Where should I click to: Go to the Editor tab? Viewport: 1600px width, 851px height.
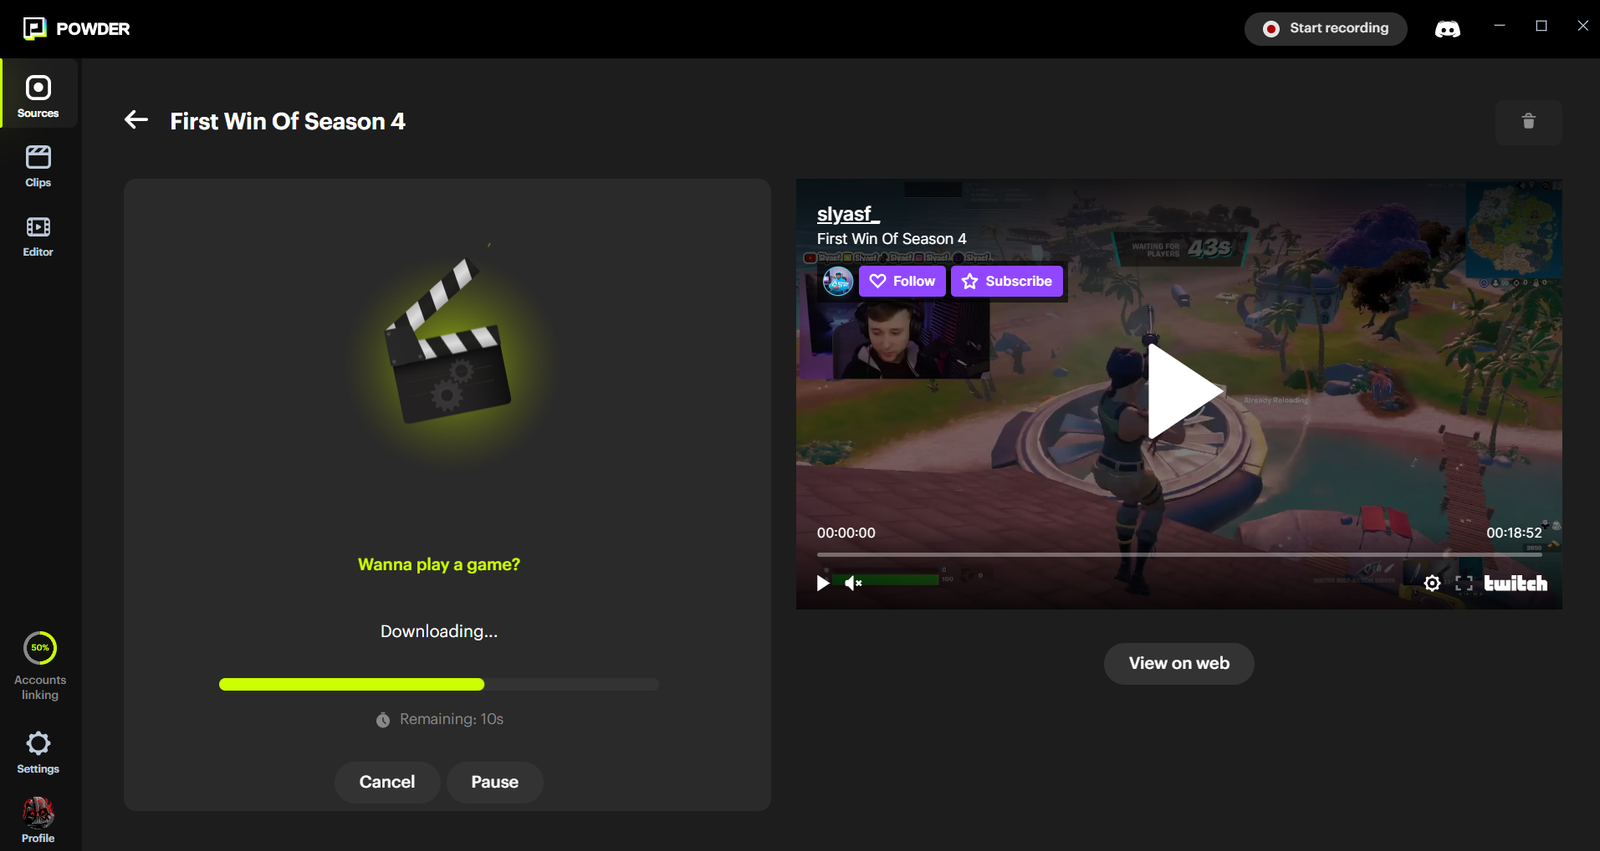(x=38, y=236)
